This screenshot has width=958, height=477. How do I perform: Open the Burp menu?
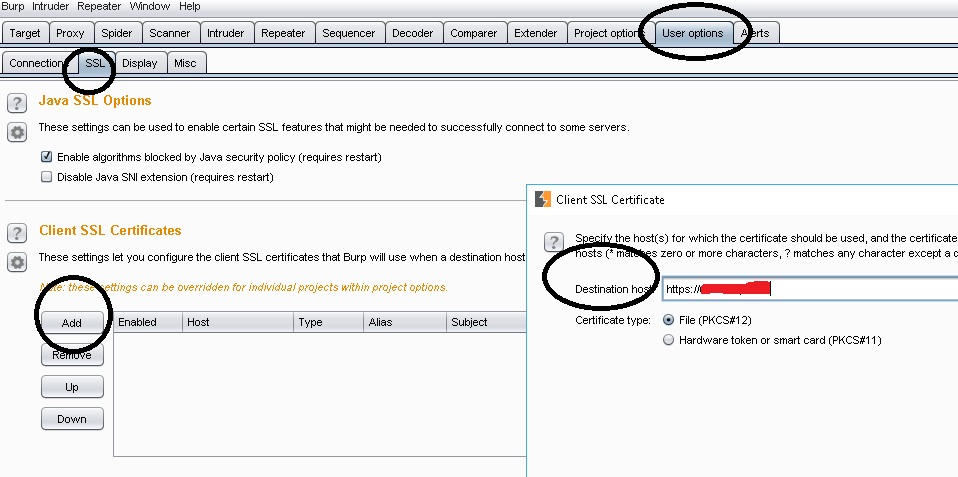(x=14, y=6)
